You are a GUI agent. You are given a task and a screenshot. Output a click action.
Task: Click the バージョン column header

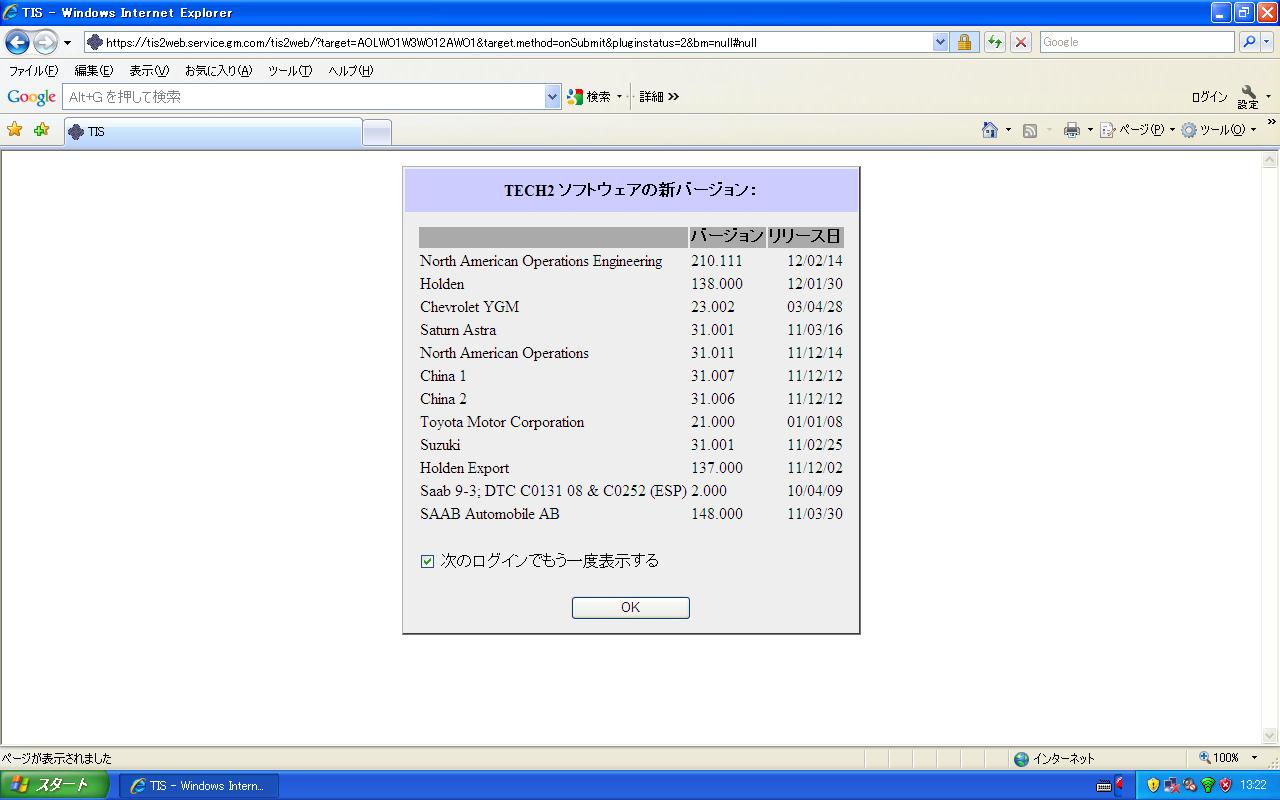727,237
